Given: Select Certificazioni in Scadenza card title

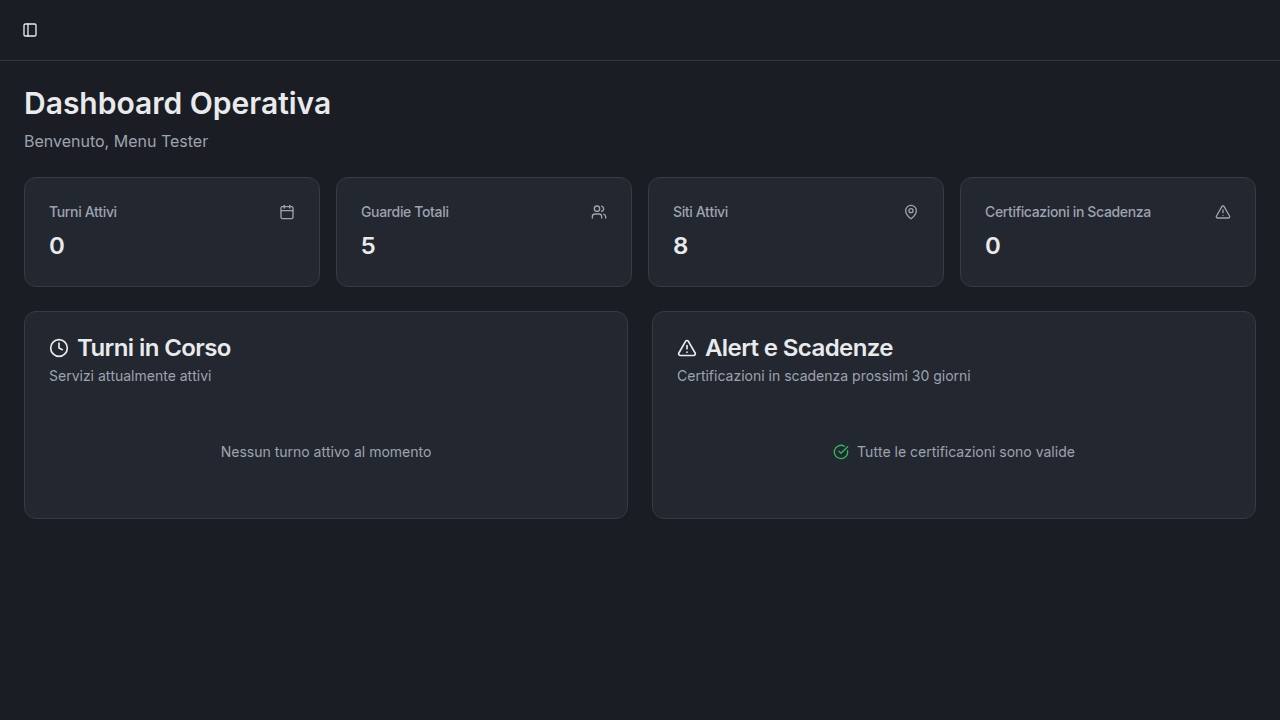Looking at the screenshot, I should pos(1067,212).
